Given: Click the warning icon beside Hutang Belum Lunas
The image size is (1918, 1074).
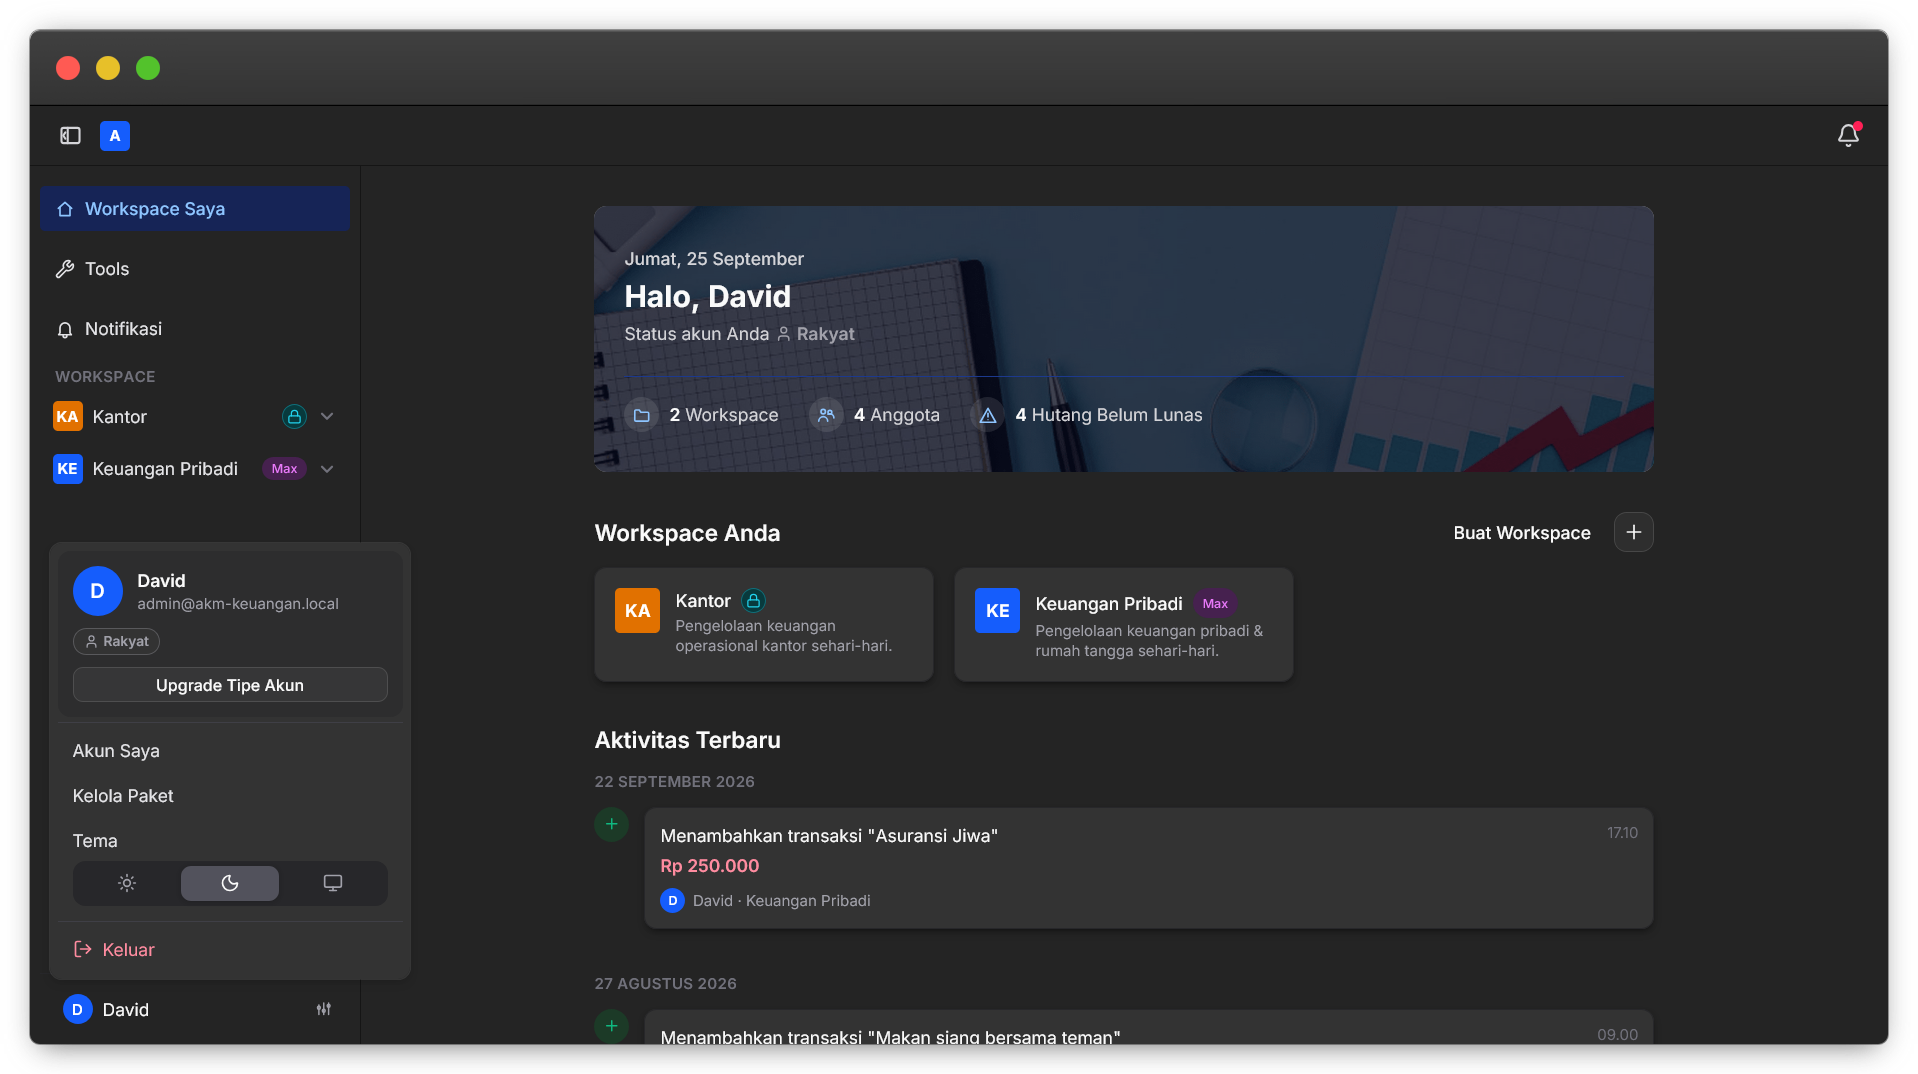Looking at the screenshot, I should click(988, 415).
